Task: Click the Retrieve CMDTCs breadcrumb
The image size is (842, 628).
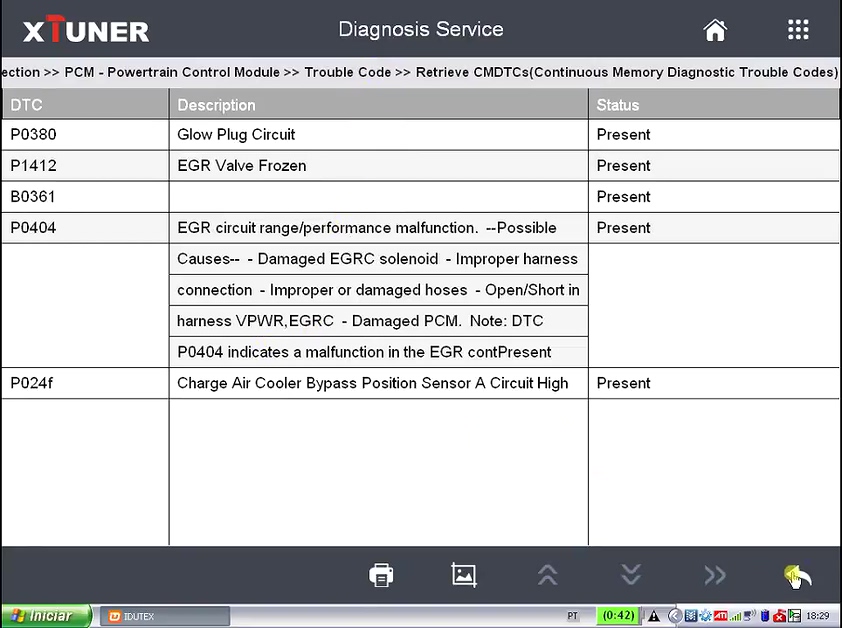Action: coord(627,72)
